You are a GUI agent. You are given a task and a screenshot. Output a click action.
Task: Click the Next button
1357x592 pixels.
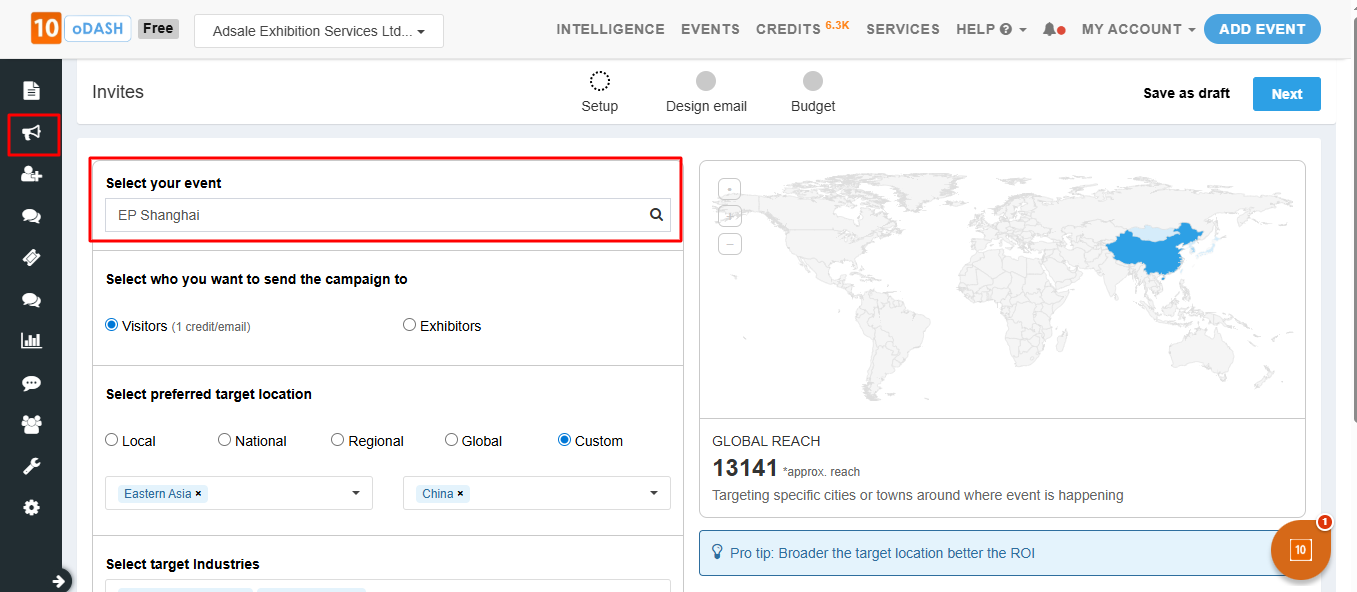point(1286,94)
